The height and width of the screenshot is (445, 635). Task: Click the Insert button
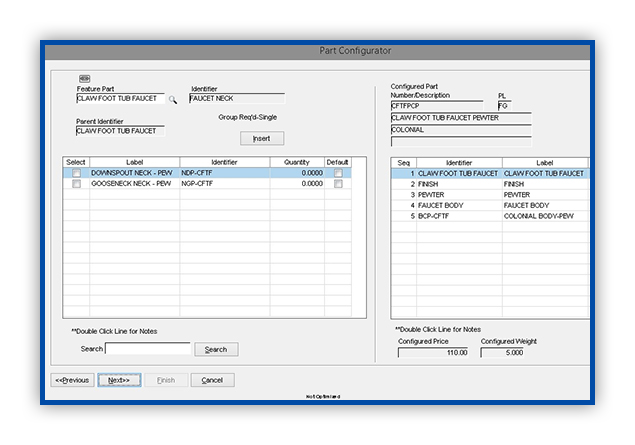[262, 138]
